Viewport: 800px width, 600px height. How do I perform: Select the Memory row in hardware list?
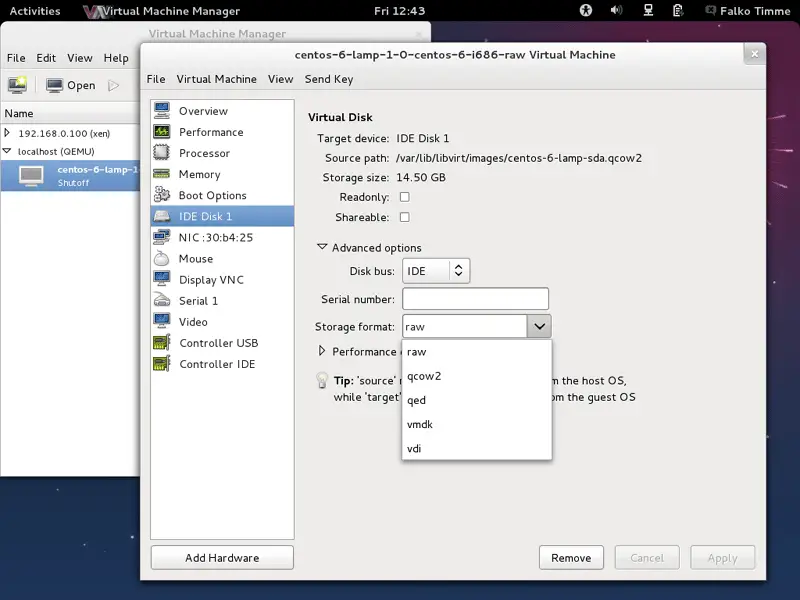click(x=222, y=174)
